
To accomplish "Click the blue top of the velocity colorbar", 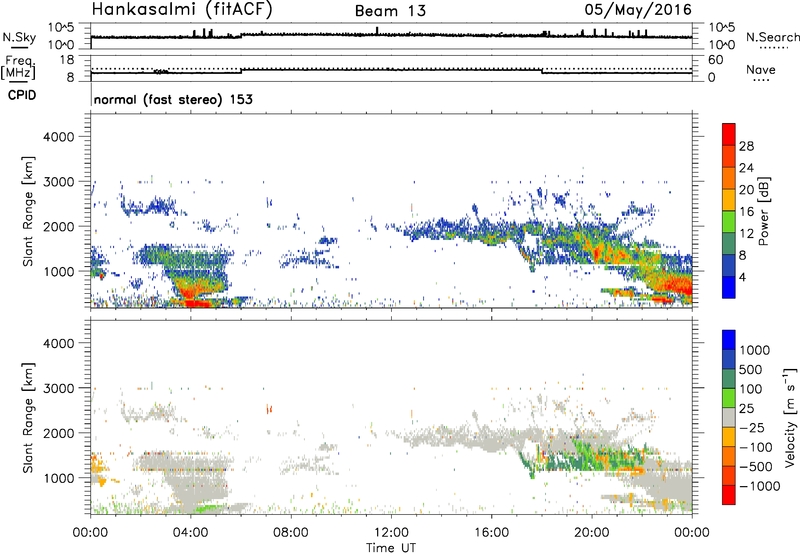I will point(729,339).
